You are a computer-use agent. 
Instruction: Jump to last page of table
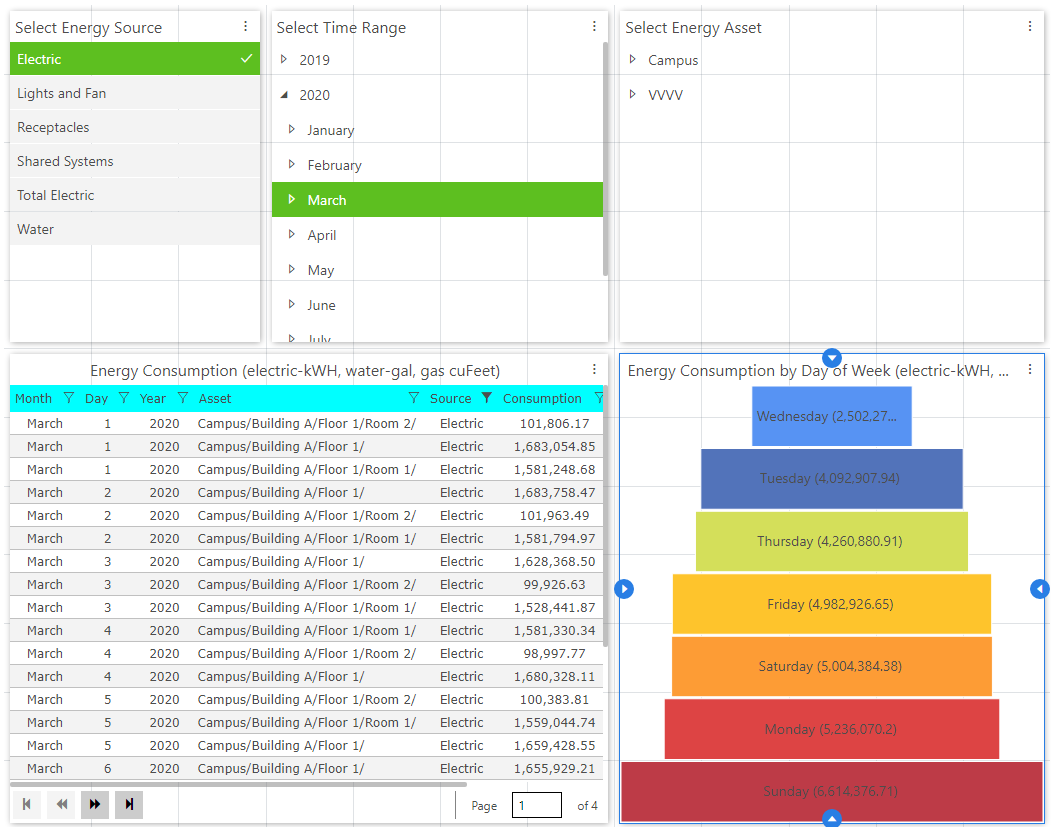coord(129,804)
